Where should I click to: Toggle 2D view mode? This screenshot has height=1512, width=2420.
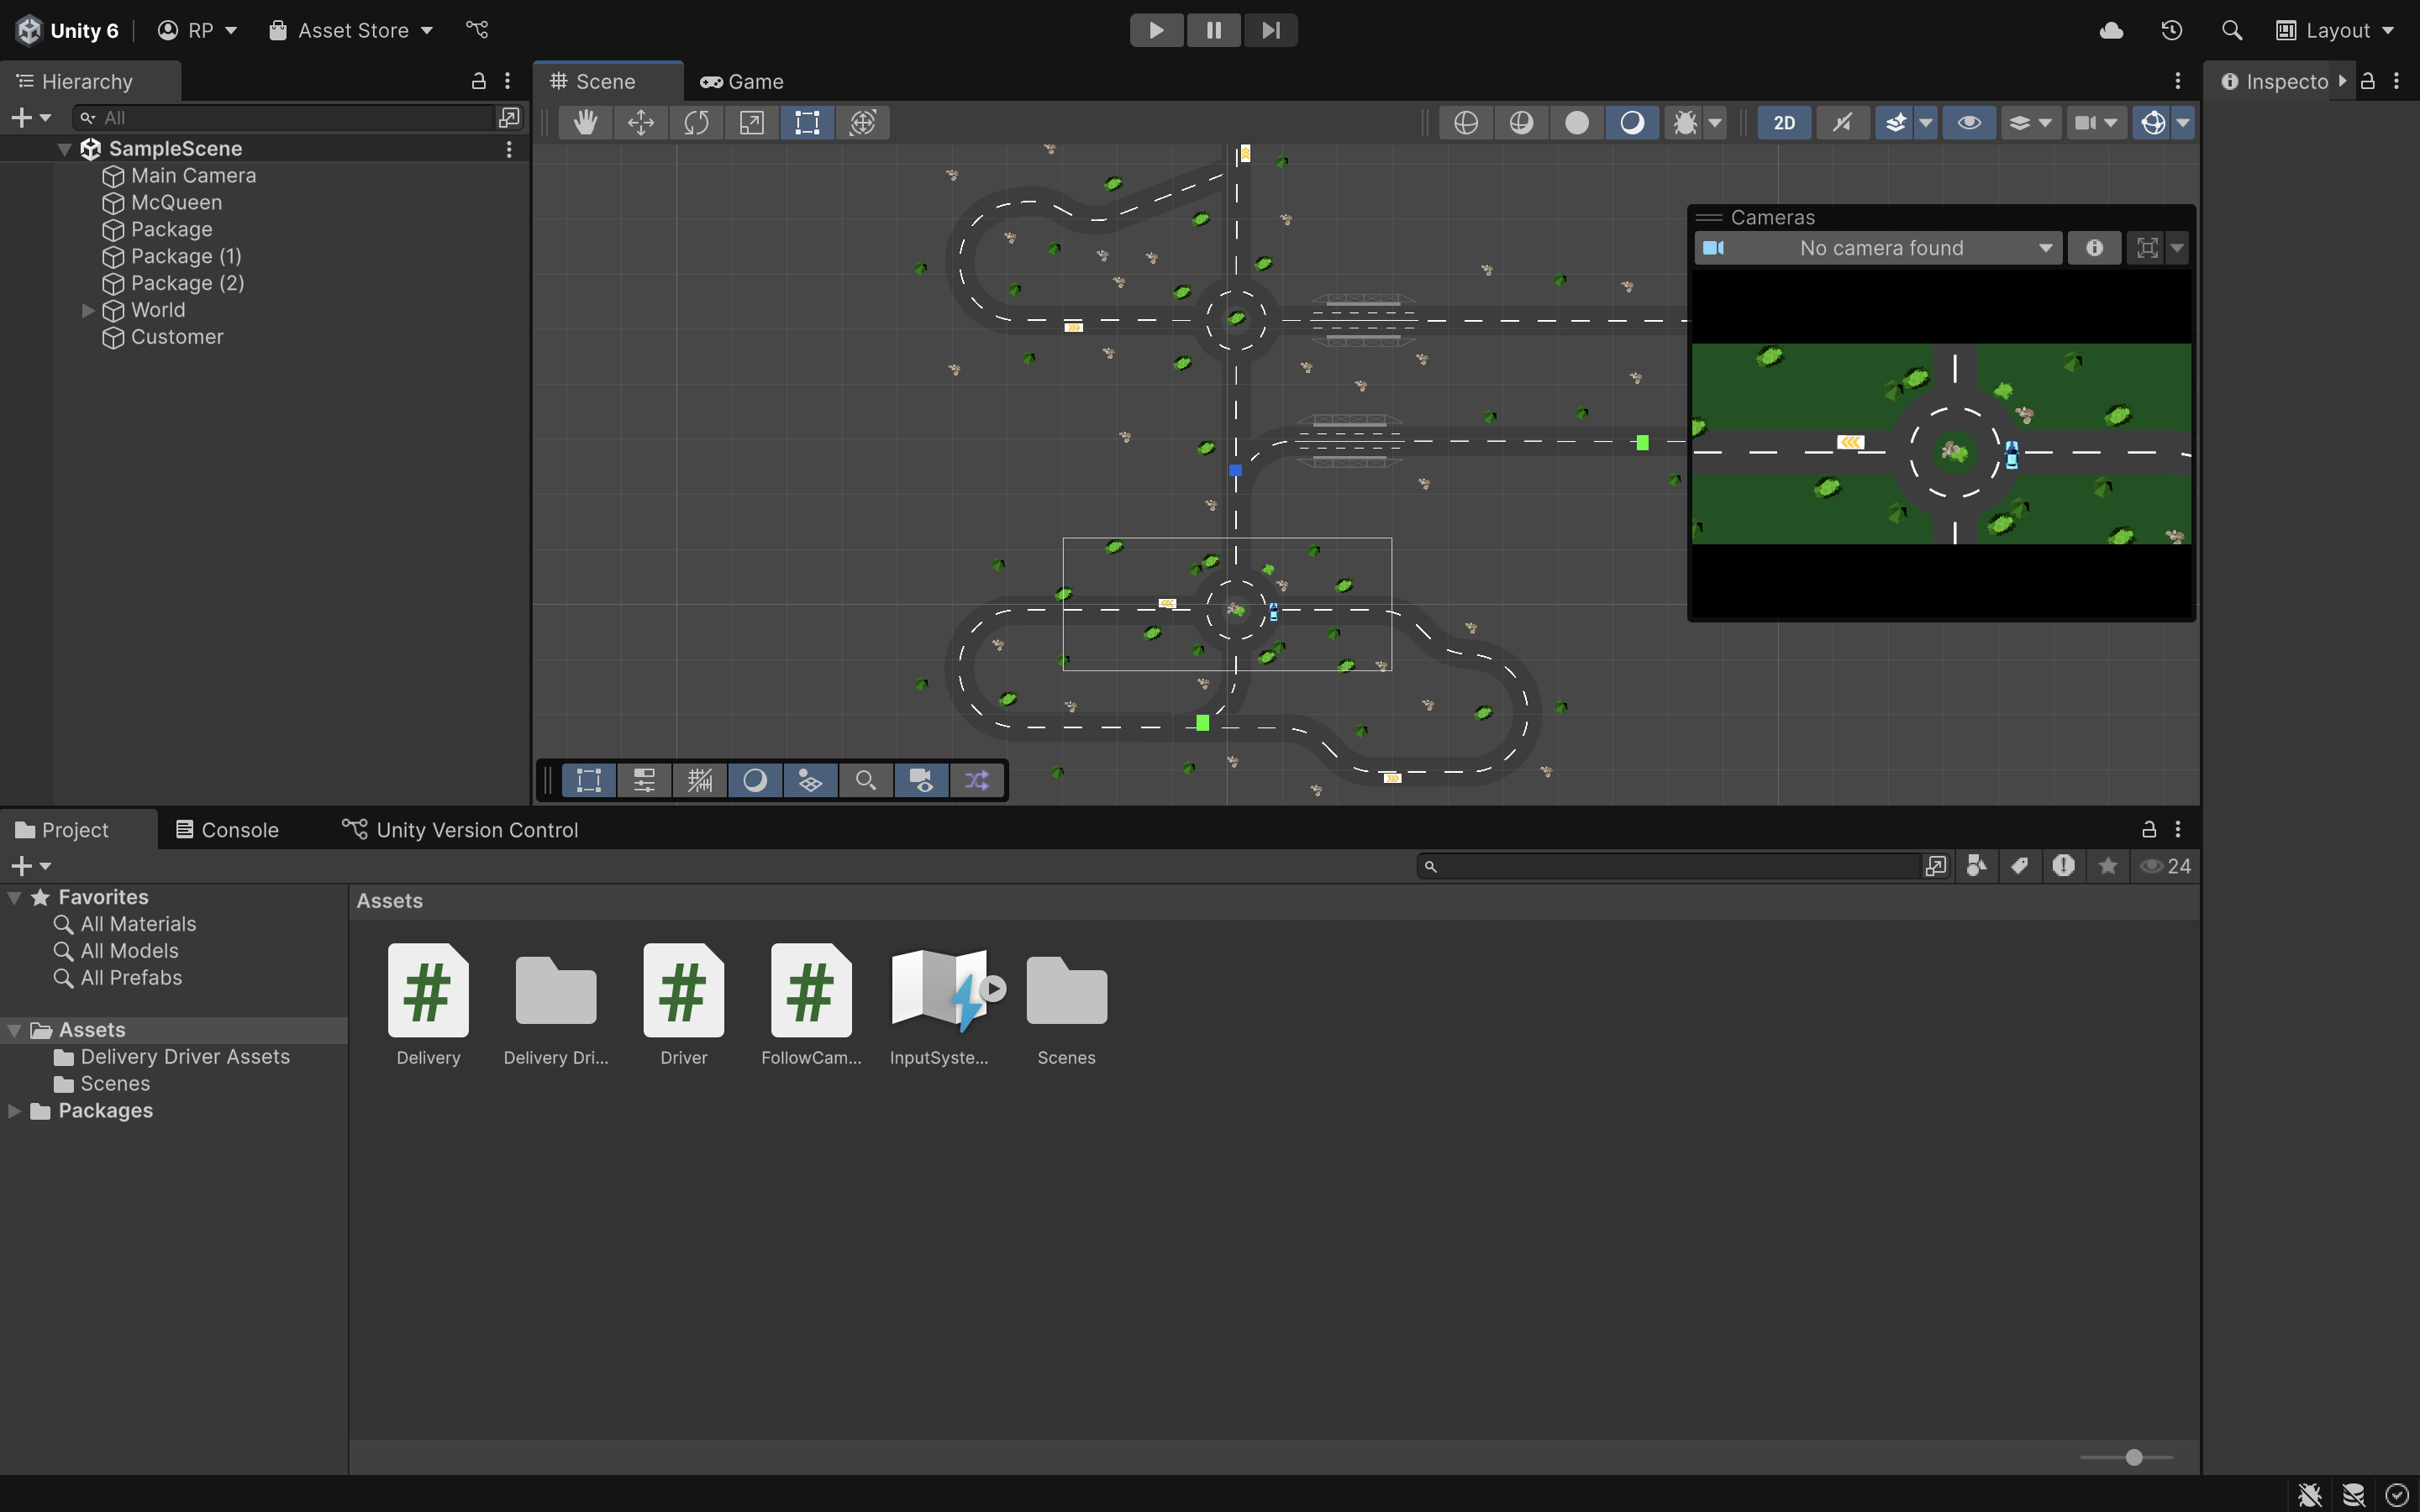1784,123
